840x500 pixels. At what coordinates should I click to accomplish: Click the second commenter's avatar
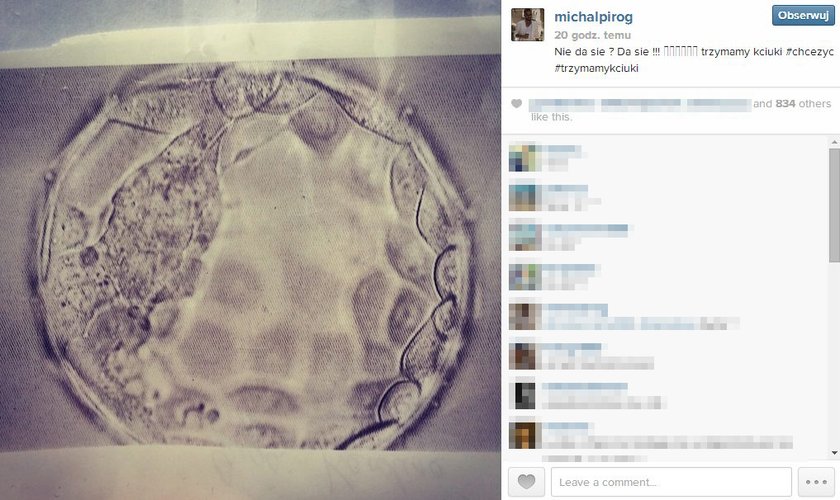tap(522, 197)
